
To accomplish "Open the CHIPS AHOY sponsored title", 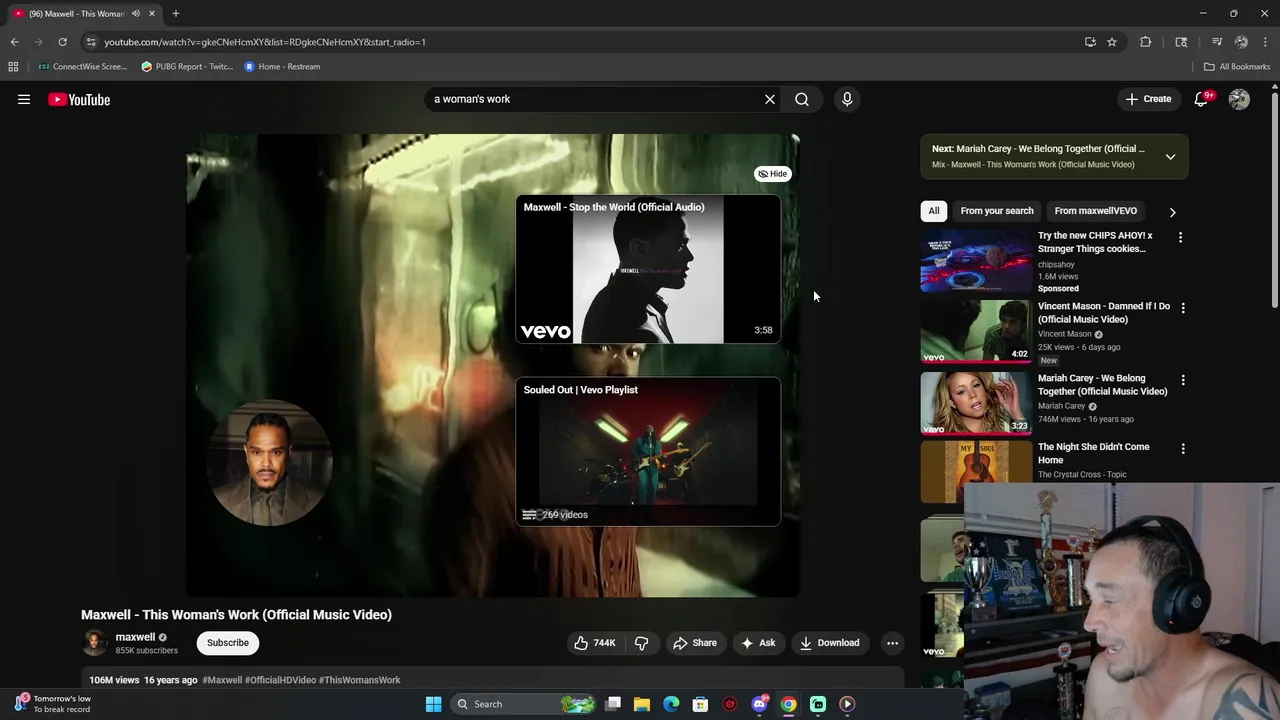I will 1095,242.
